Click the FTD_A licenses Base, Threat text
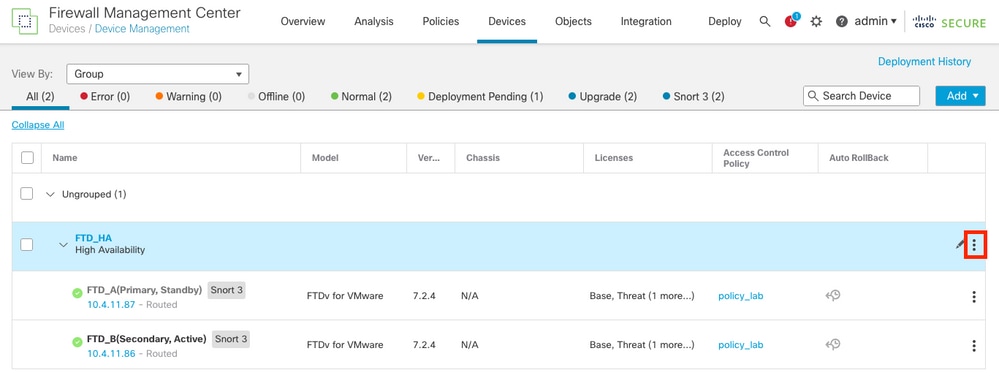This screenshot has width=999, height=376. 642,296
